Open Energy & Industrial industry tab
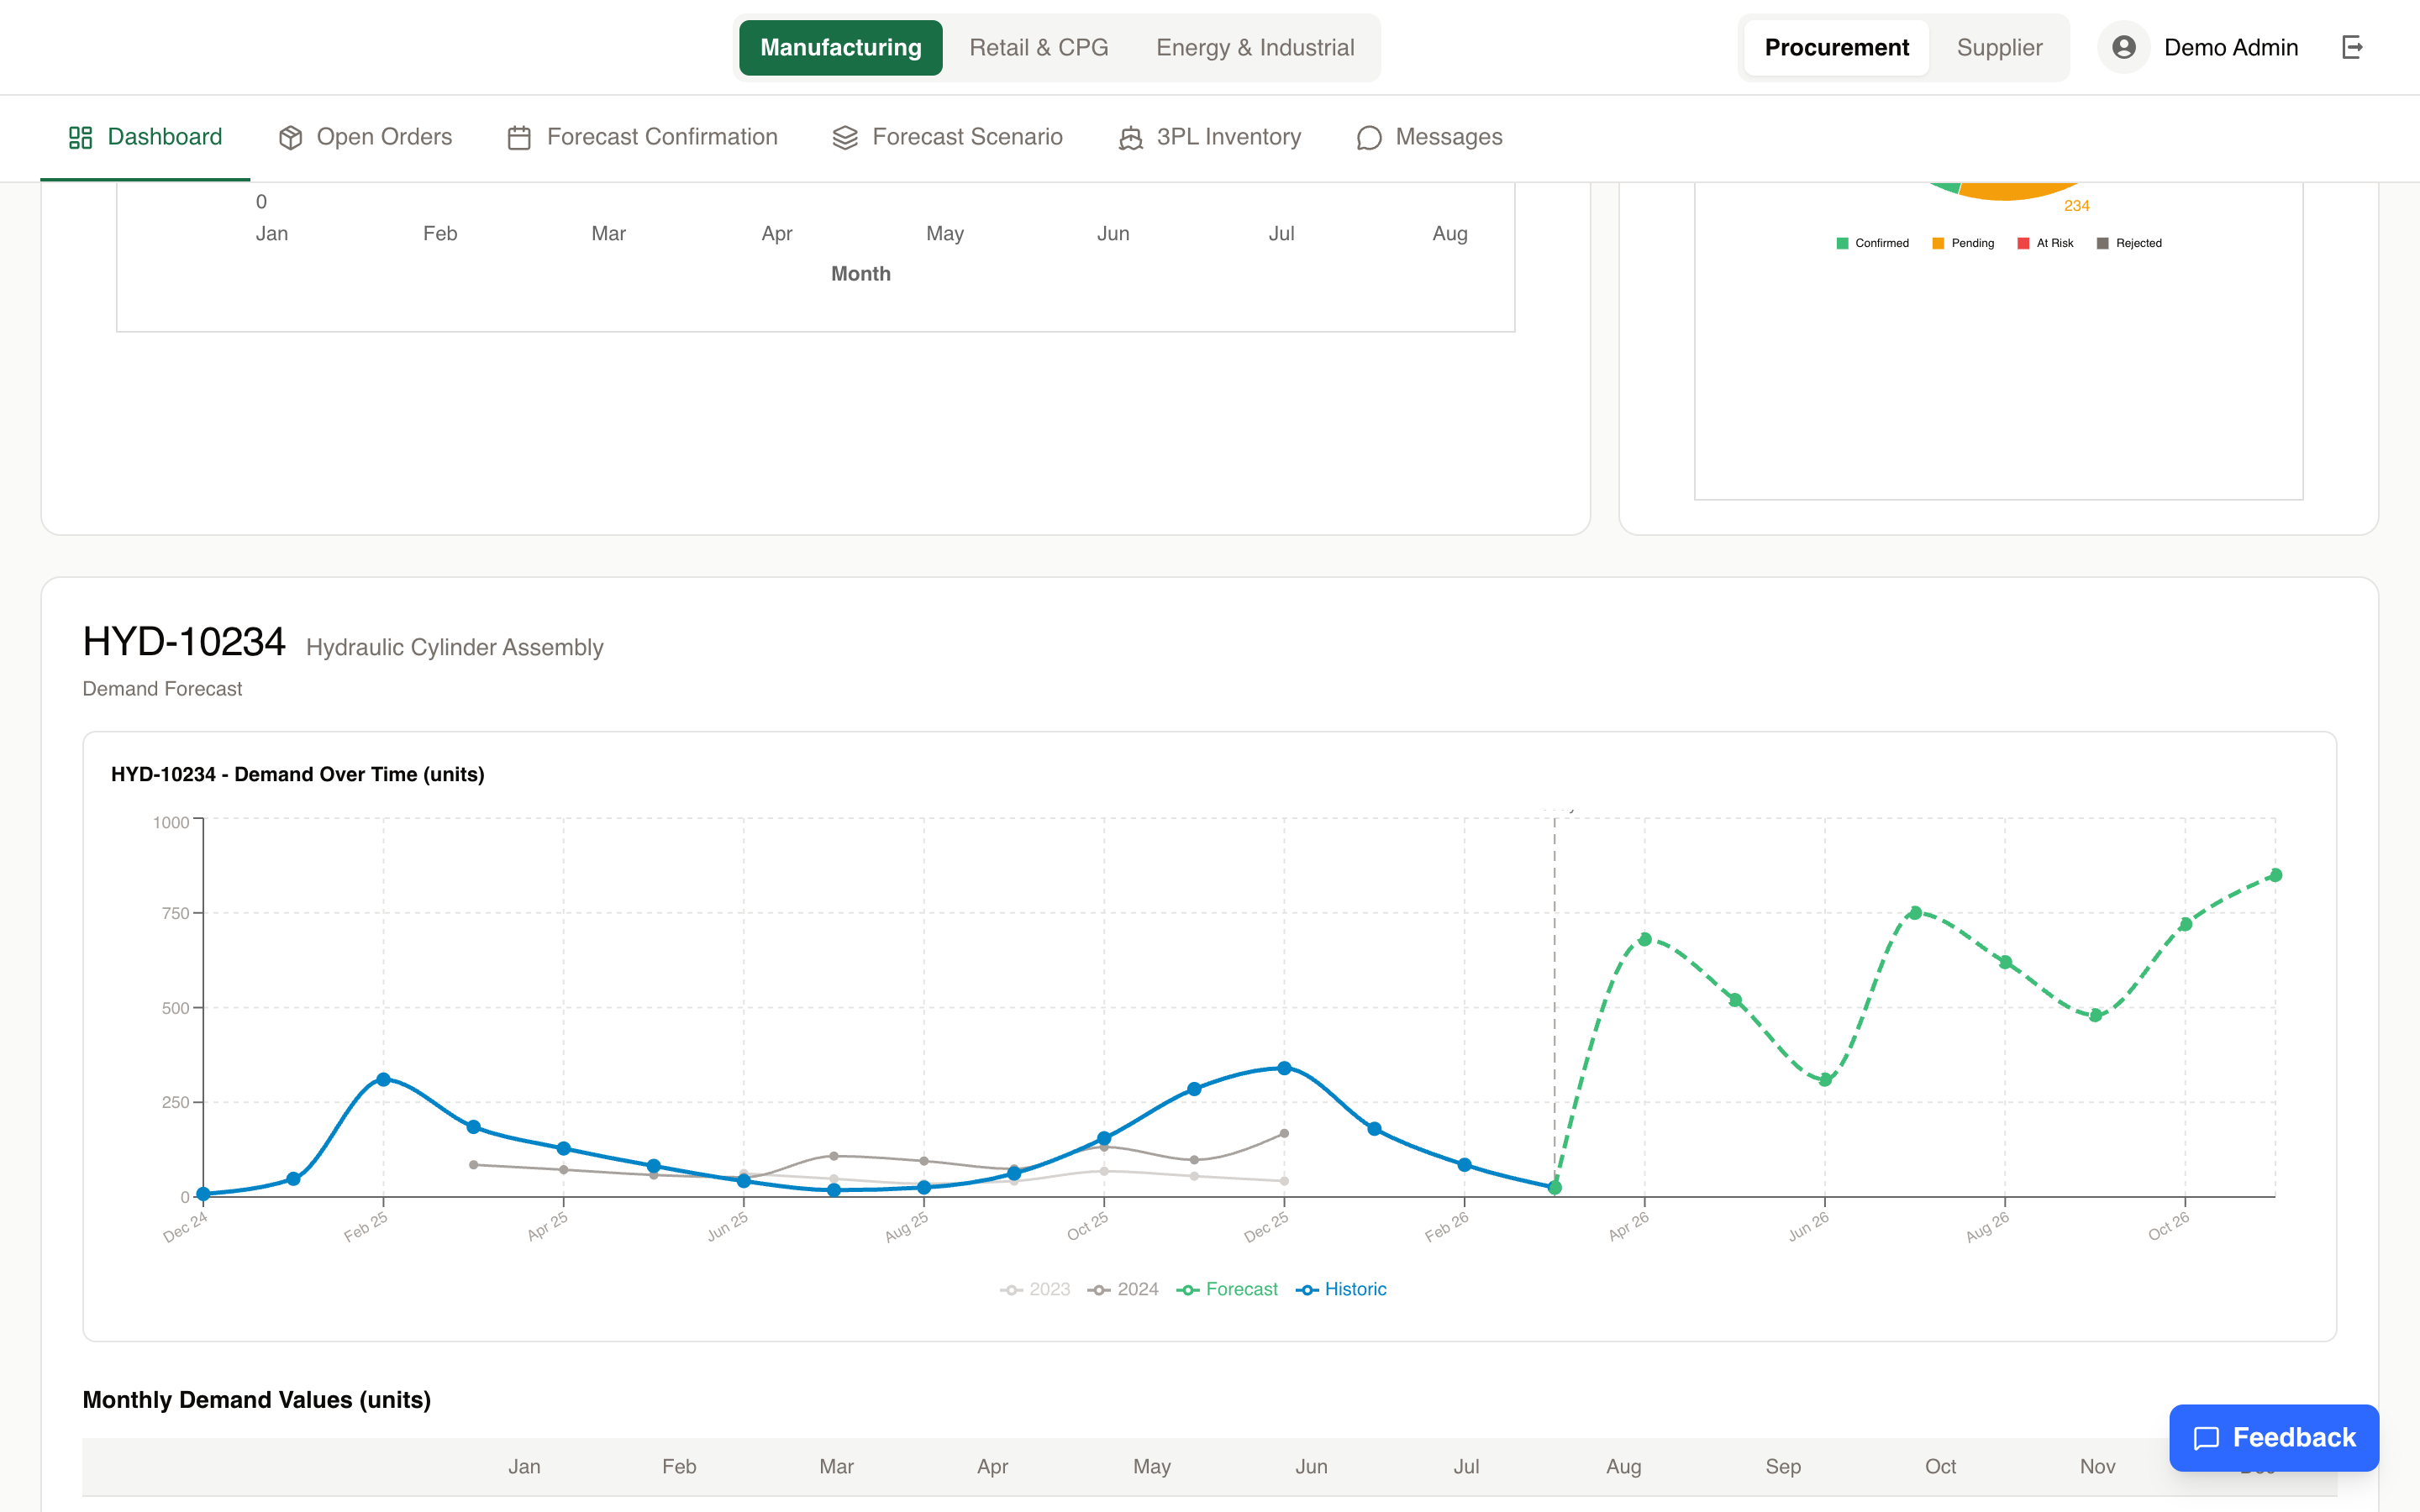The height and width of the screenshot is (1512, 2420). tap(1254, 47)
